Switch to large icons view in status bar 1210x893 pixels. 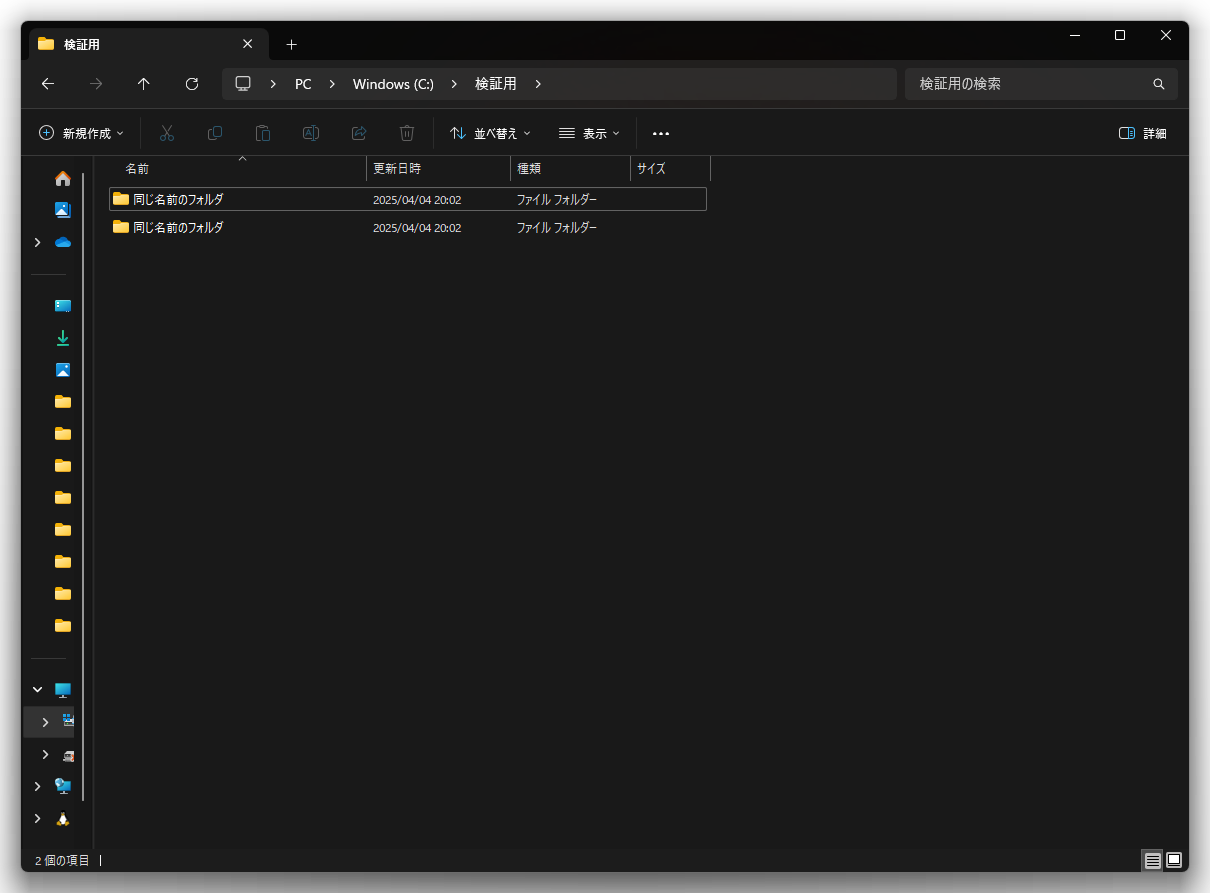click(x=1174, y=860)
